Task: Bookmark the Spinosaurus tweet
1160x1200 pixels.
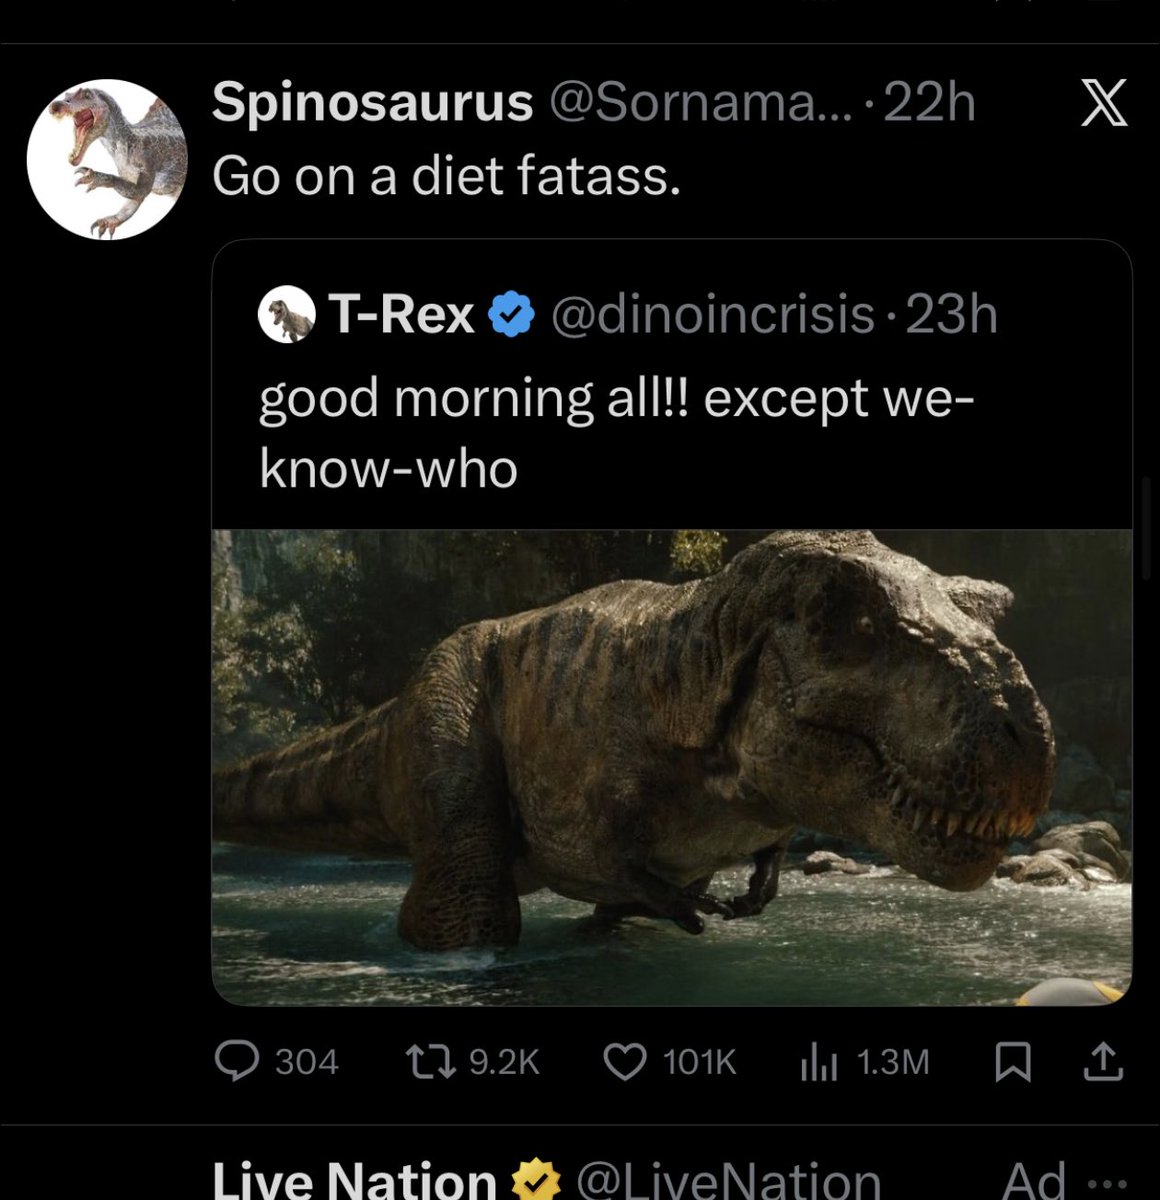Action: 1013,1062
